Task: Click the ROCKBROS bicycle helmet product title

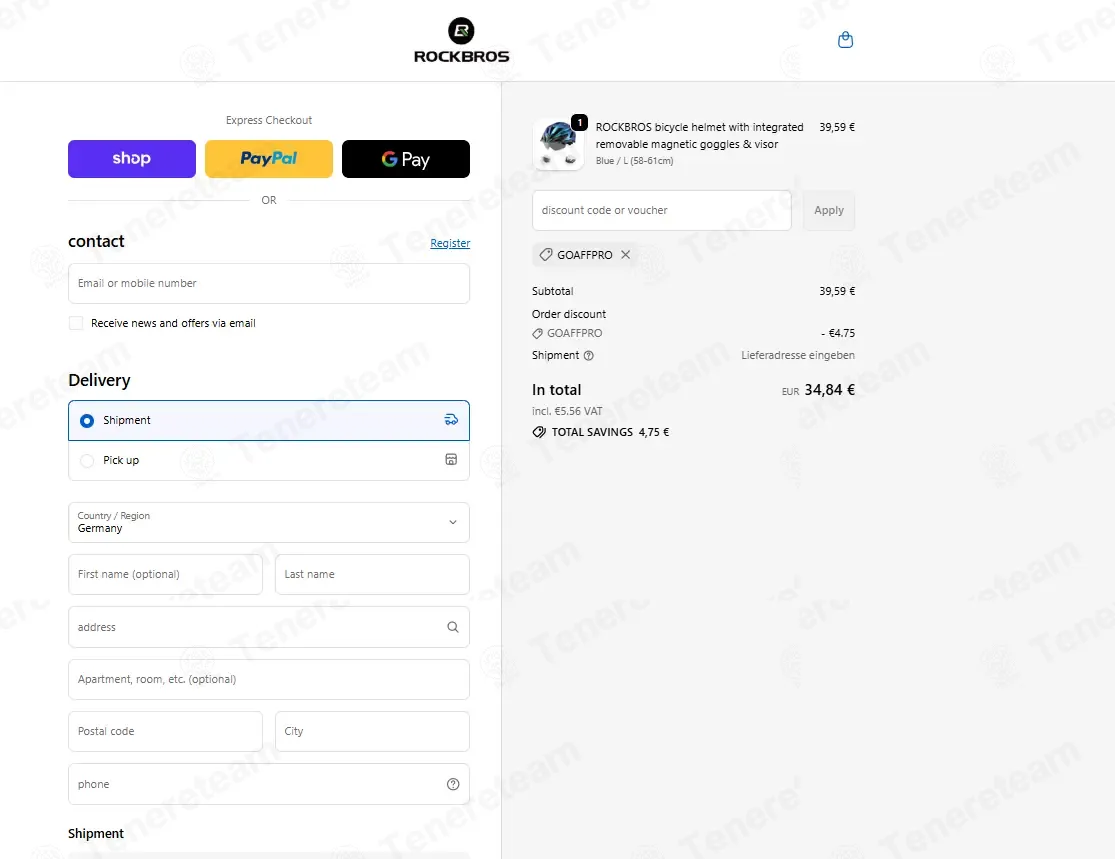Action: [x=700, y=136]
